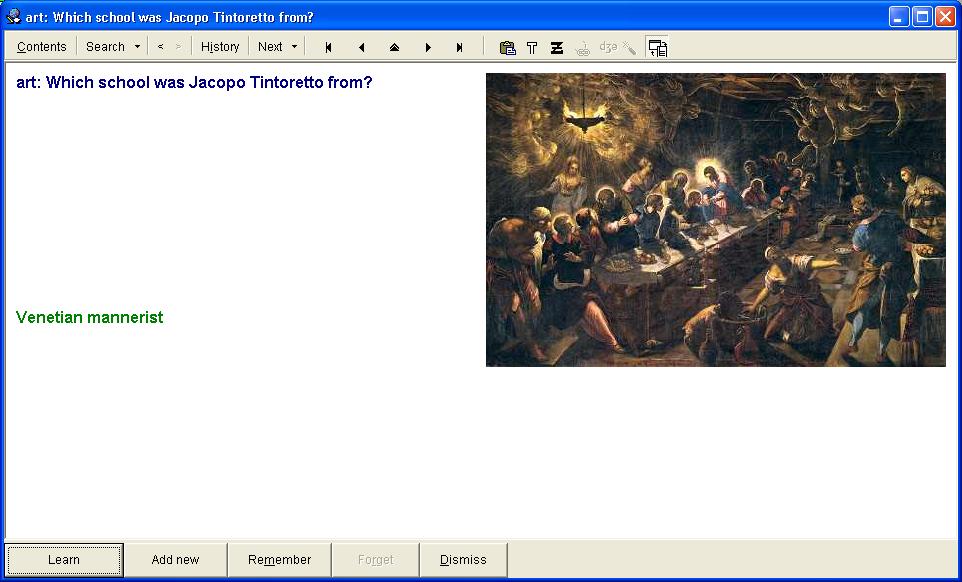
Task: Expand the Search dropdown arrow
Action: [x=137, y=47]
